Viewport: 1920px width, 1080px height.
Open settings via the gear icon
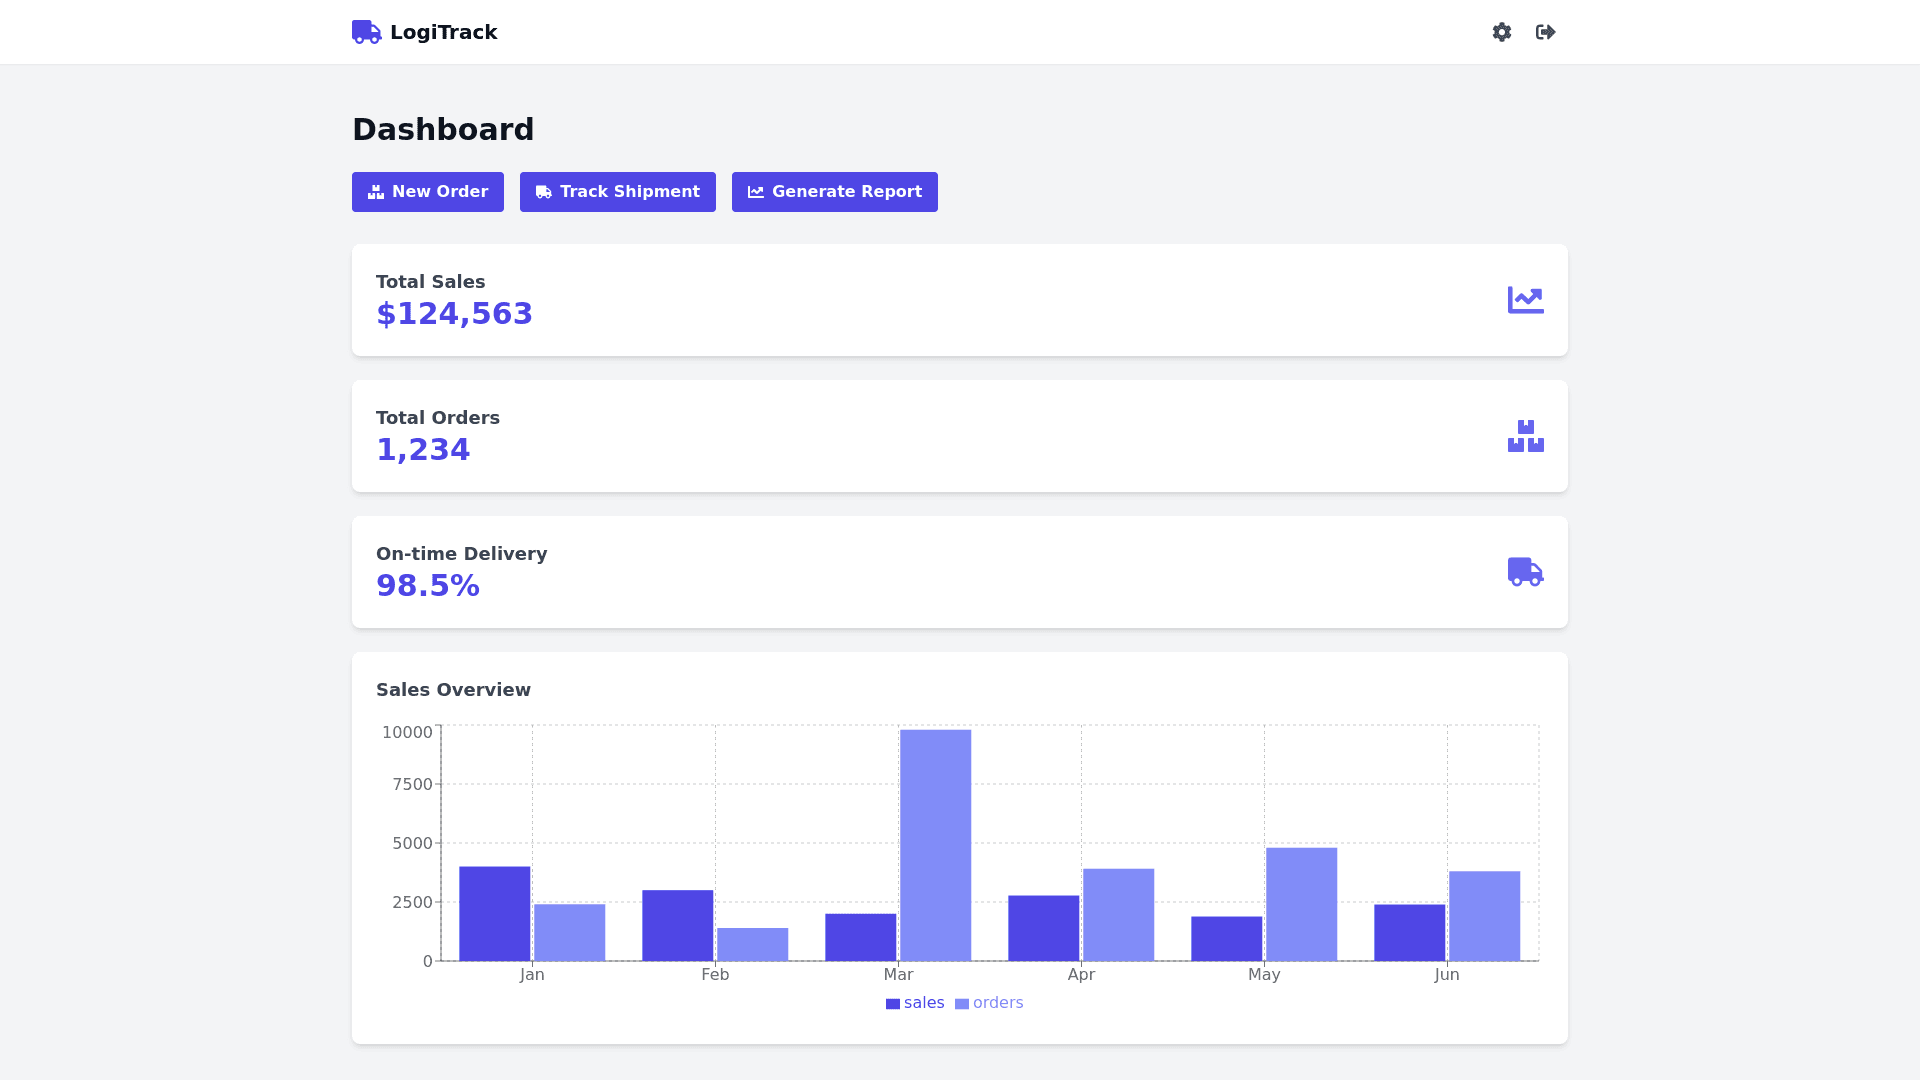(x=1502, y=32)
